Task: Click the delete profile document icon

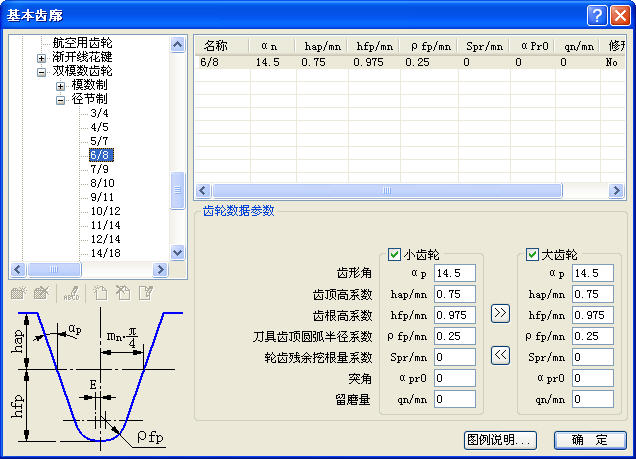Action: pyautogui.click(x=123, y=292)
